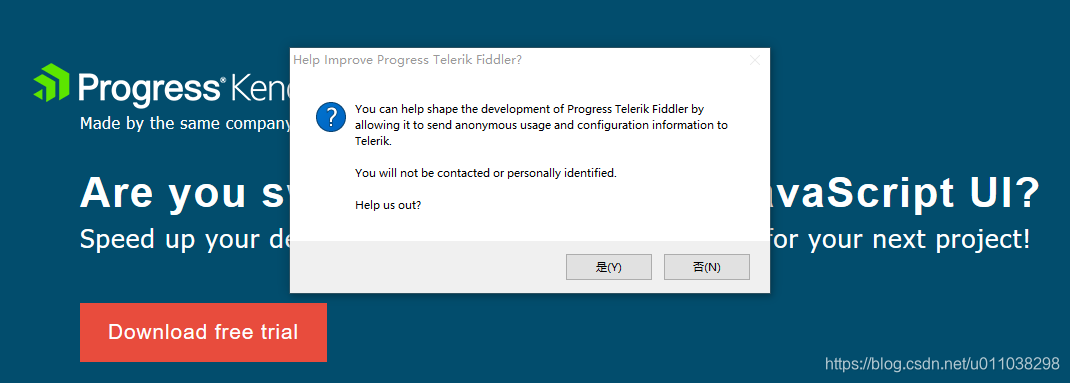Image resolution: width=1070 pixels, height=383 pixels.
Task: Open the blog.csdn.net watermark URL
Action: coord(942,363)
